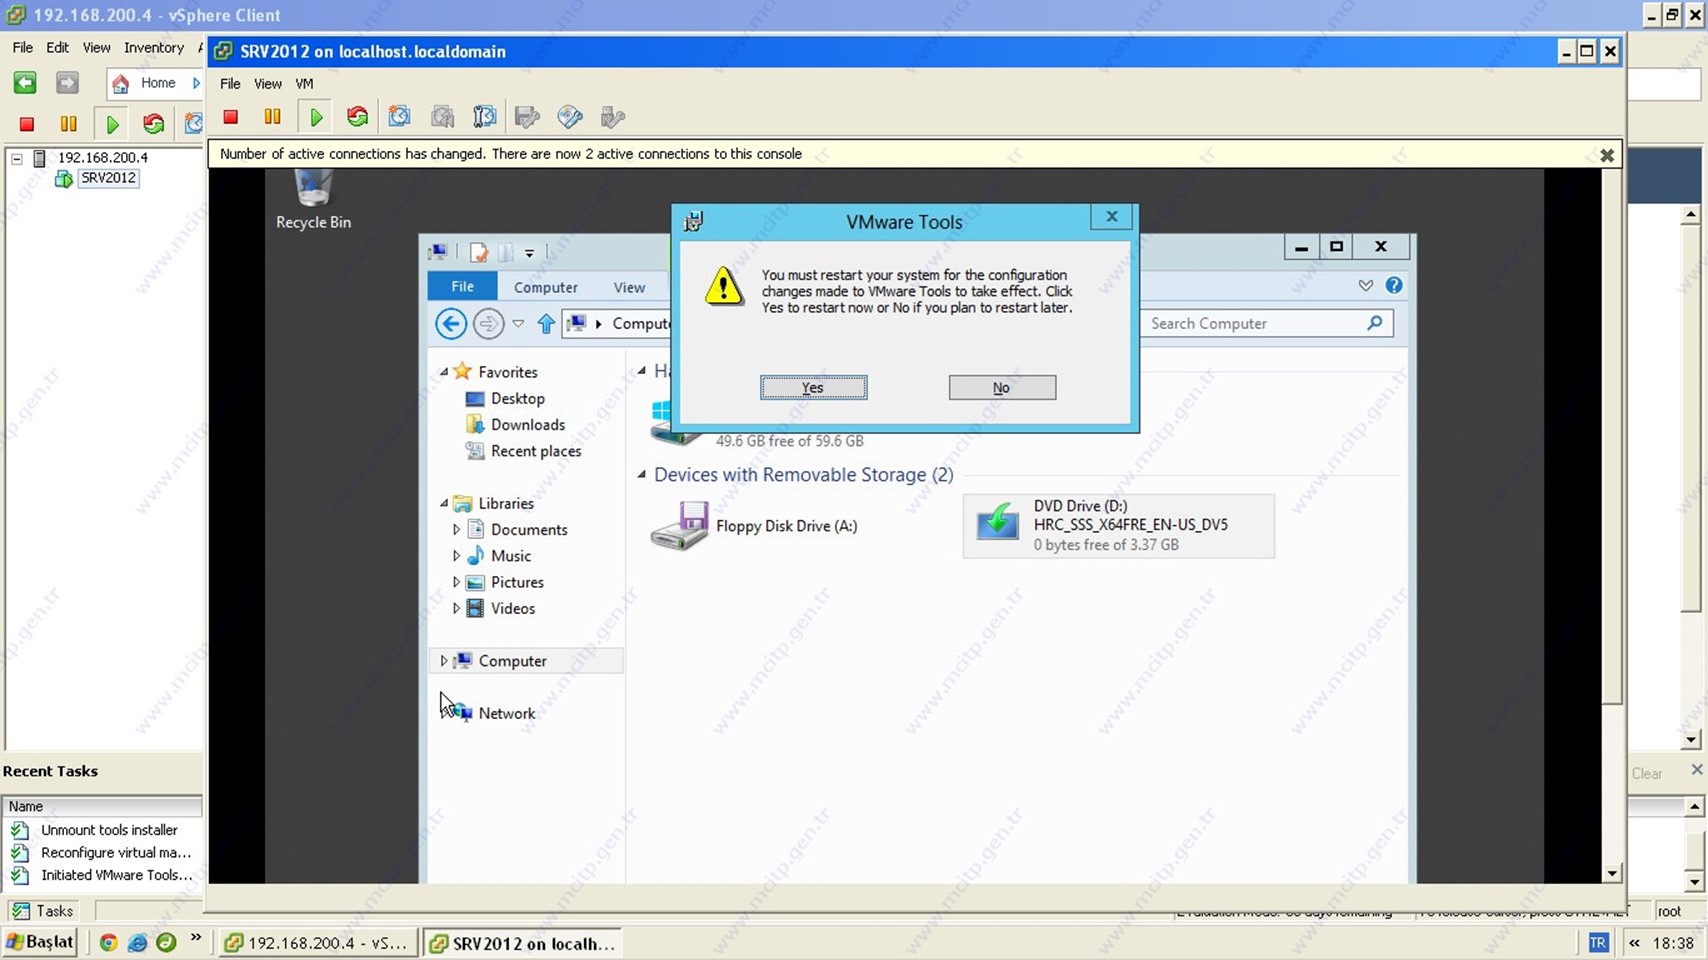Viewport: 1708px width, 960px height.
Task: Collapse the Favorites group in navigation pane
Action: [x=444, y=372]
